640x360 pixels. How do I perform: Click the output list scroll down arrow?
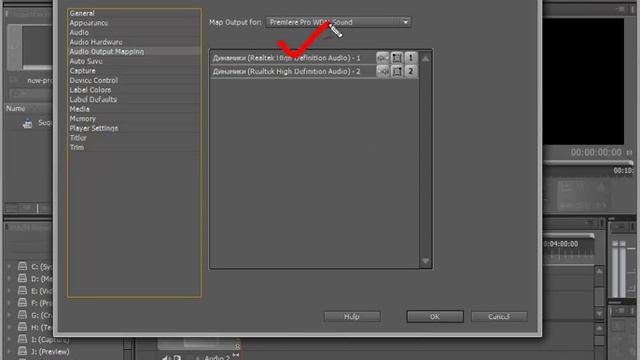425,261
